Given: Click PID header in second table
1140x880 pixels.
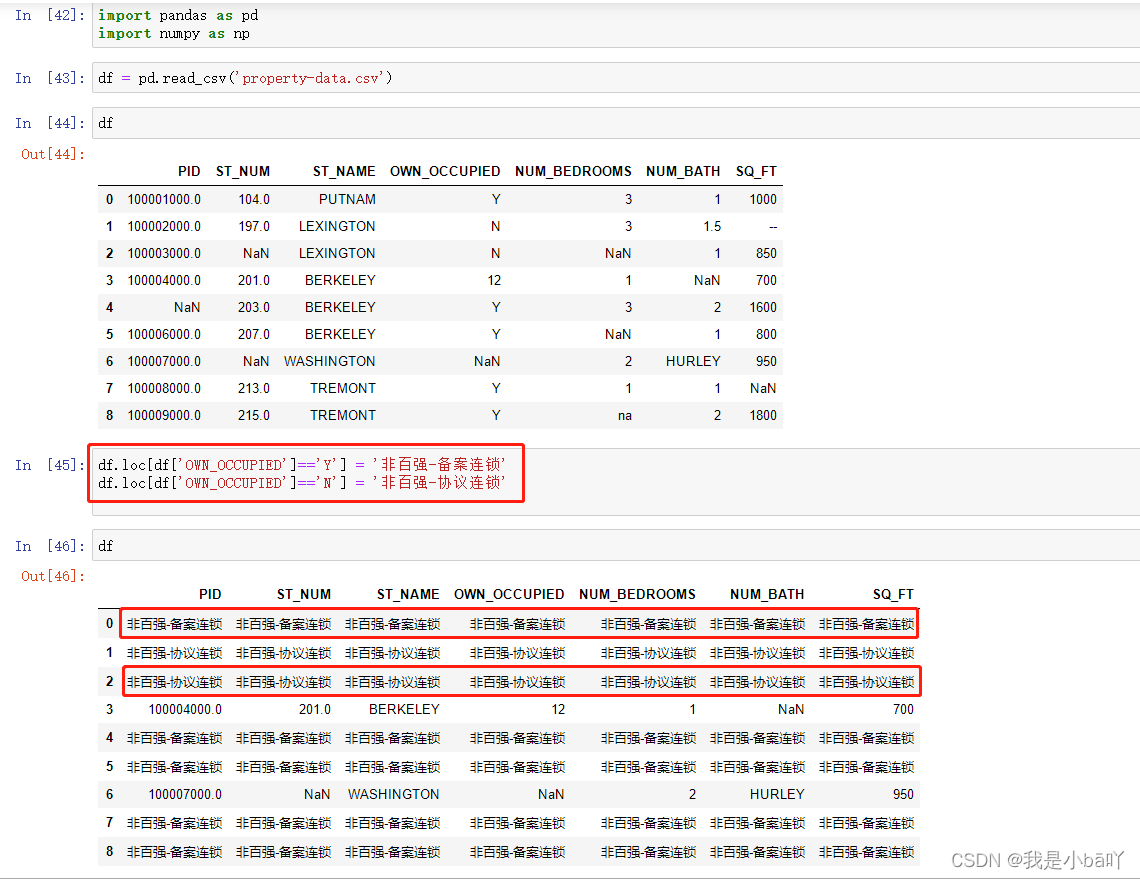Looking at the screenshot, I should tap(210, 594).
